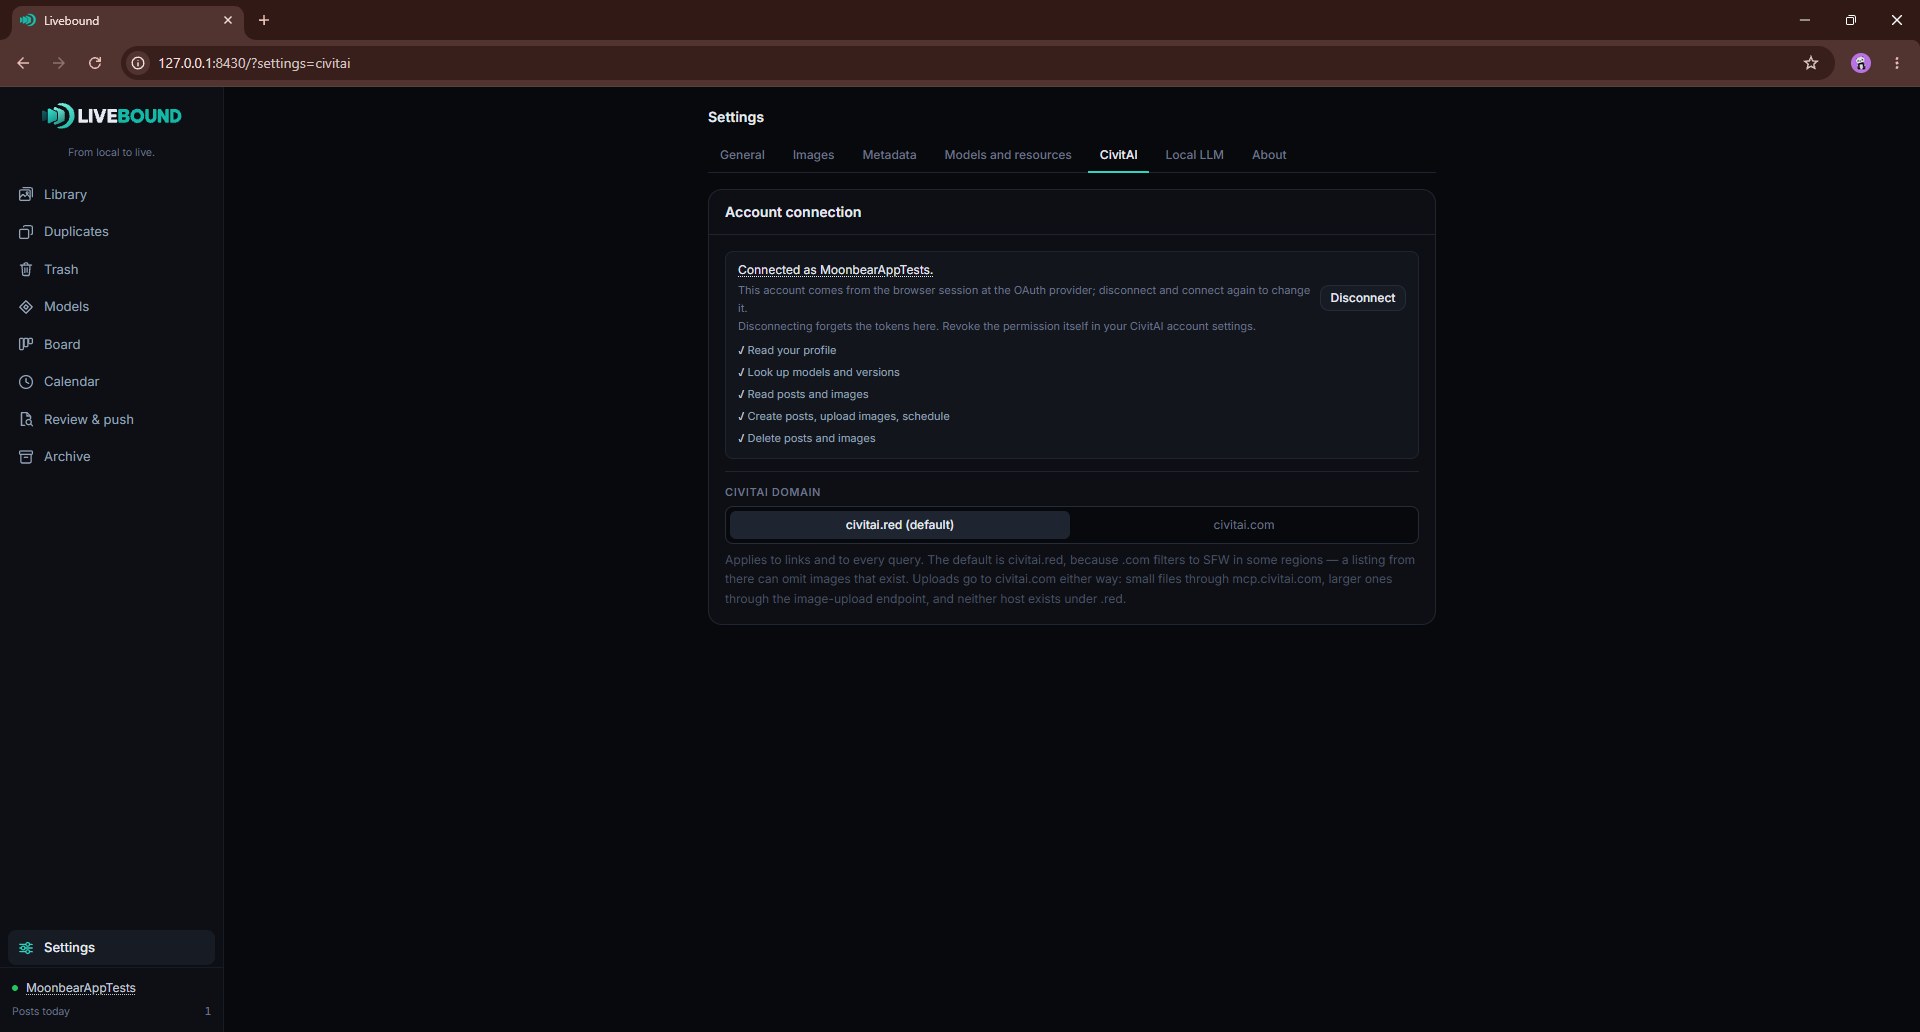1920x1032 pixels.
Task: Open Duplicates from the sidebar
Action: tap(111, 232)
